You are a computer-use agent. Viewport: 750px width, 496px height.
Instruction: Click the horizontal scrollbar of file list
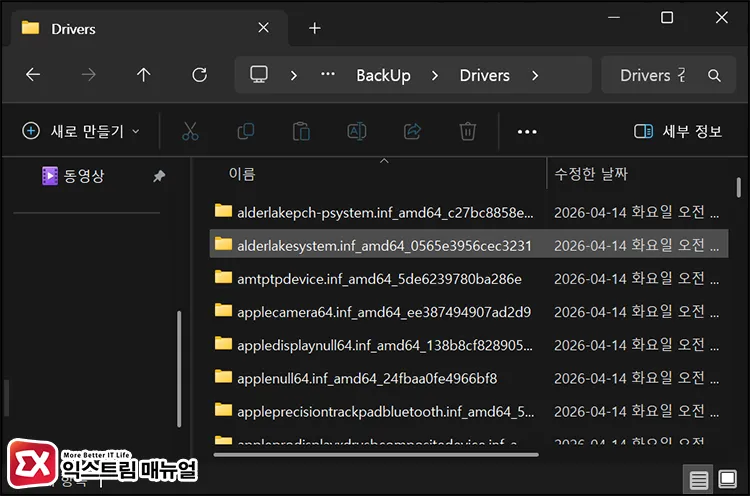pos(376,454)
